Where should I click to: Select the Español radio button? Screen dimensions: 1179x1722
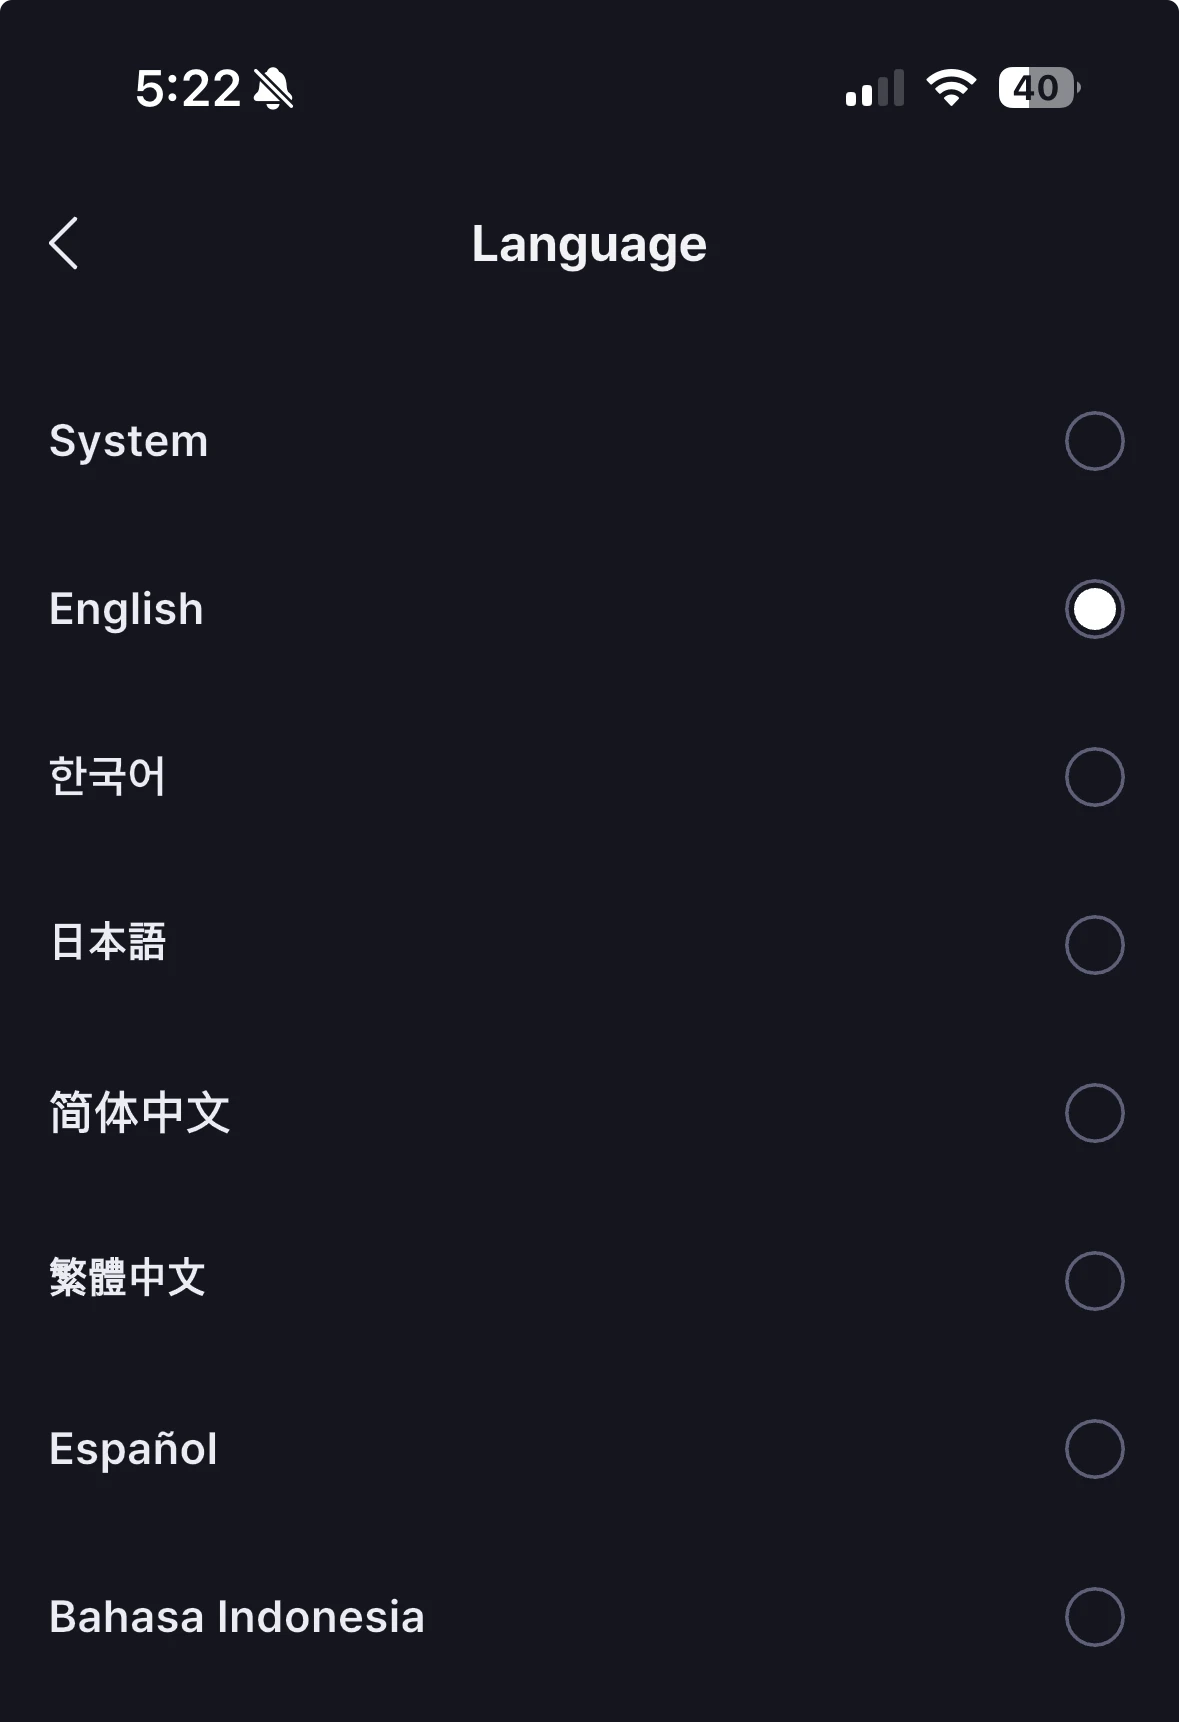(x=1094, y=1449)
